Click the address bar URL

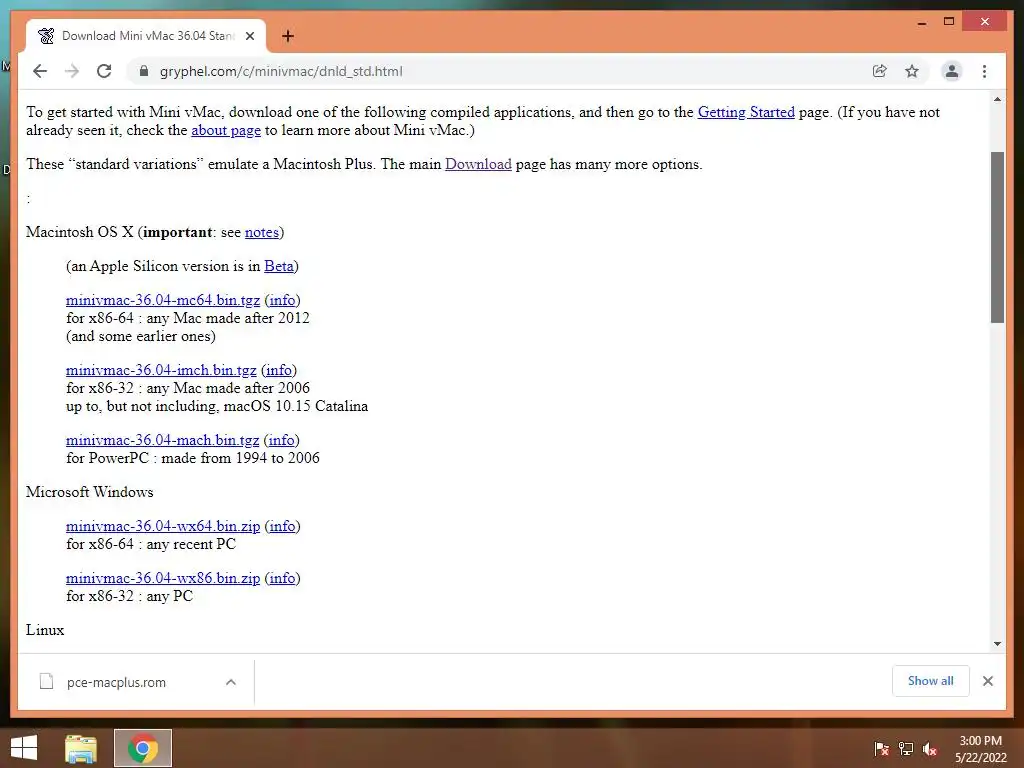pos(281,71)
